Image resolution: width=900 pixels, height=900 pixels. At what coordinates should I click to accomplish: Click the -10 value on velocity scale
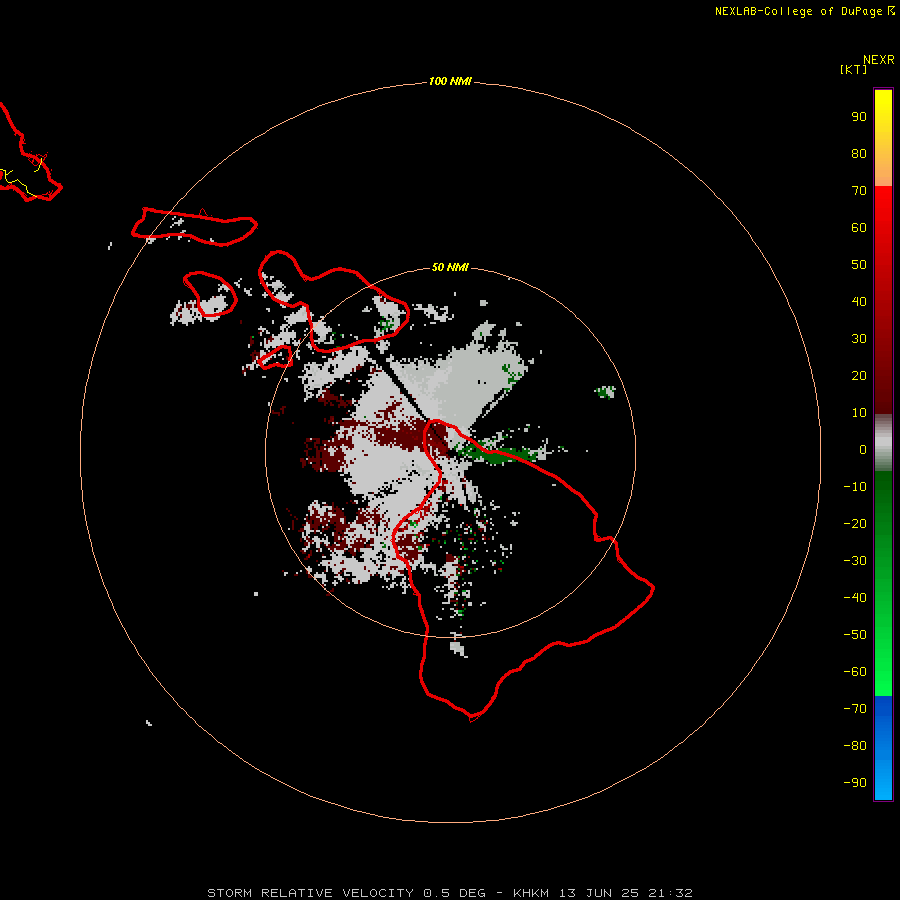pos(855,487)
